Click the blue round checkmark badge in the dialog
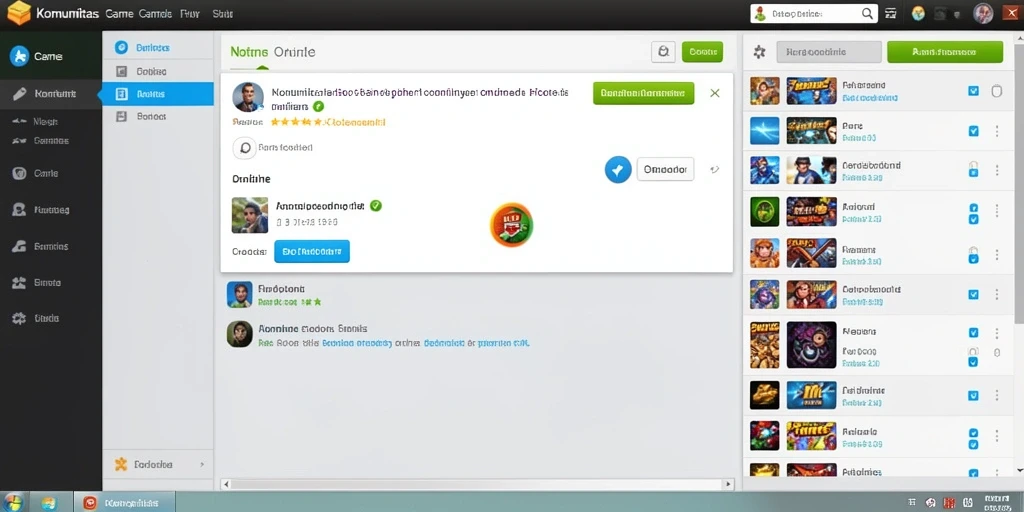Image resolution: width=1024 pixels, height=512 pixels. tap(618, 170)
